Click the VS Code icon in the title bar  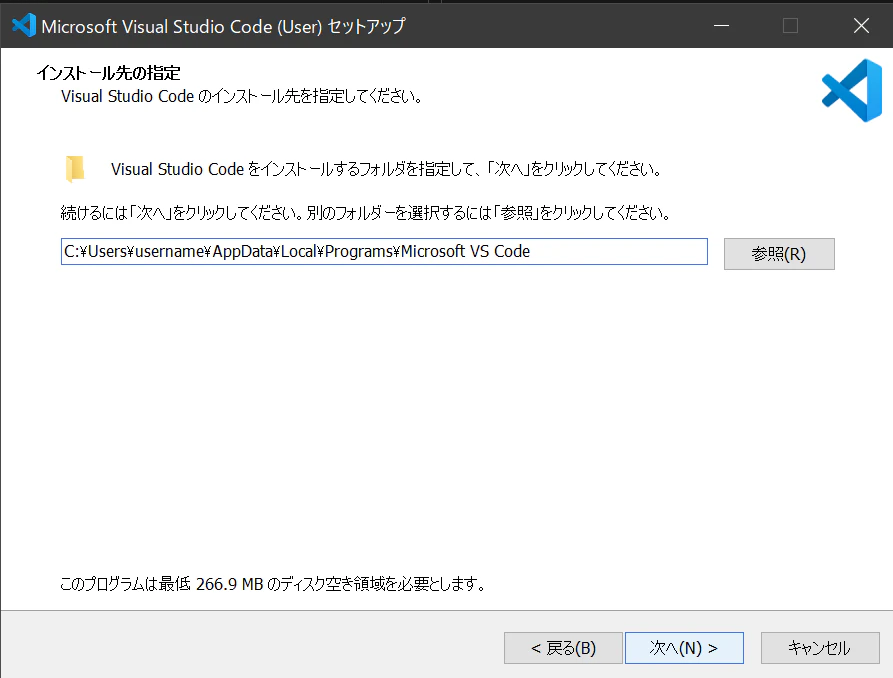(24, 26)
